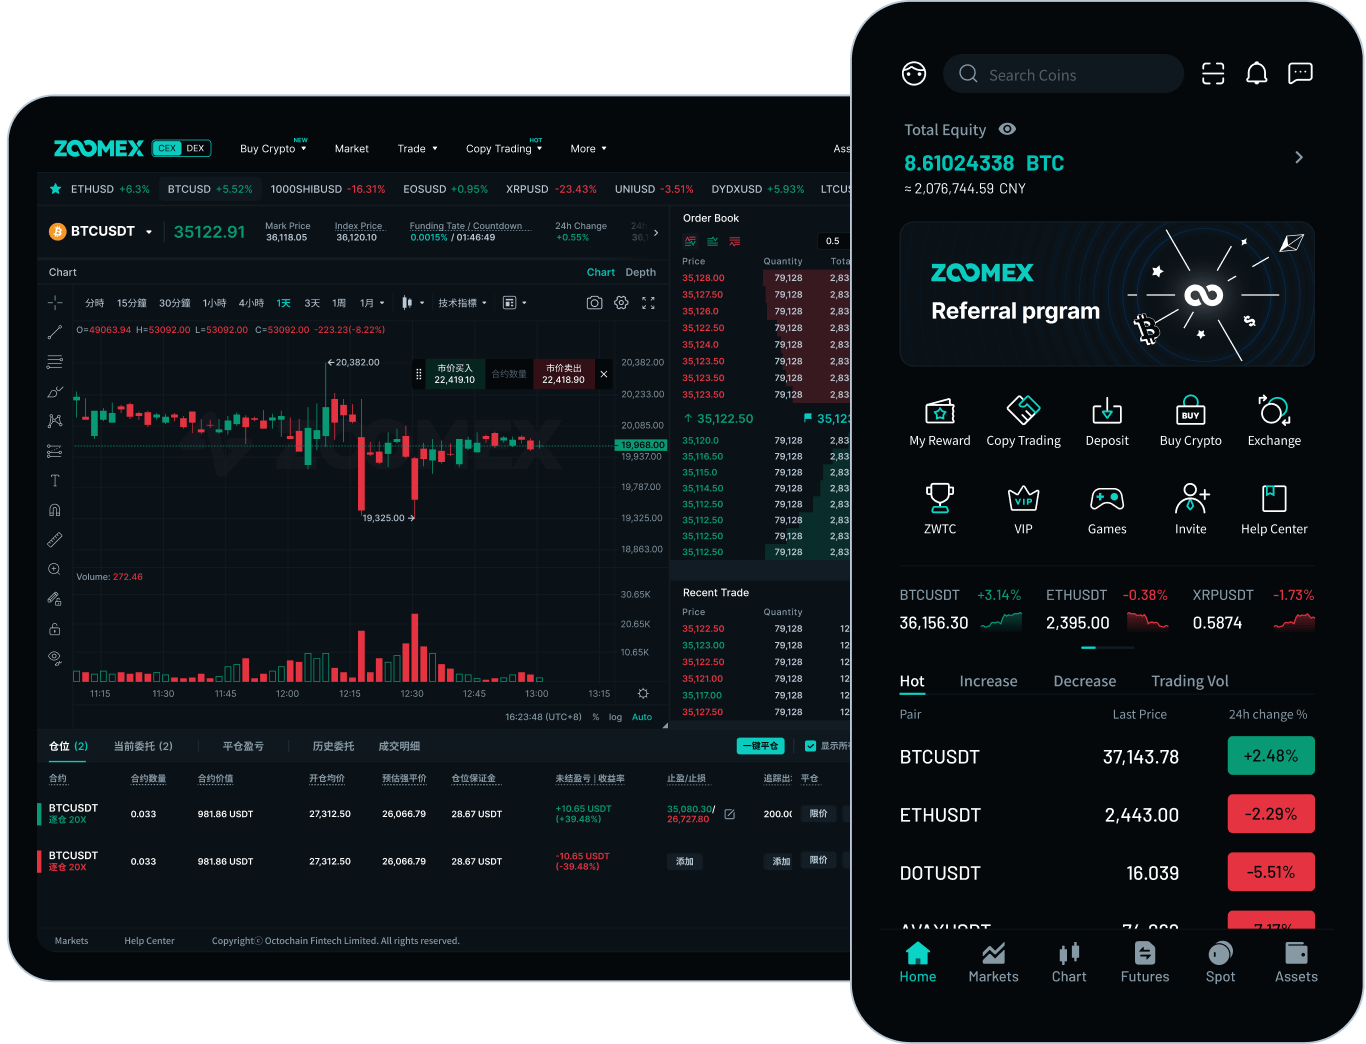Open the Help Center icon on mobile
The width and height of the screenshot is (1366, 1044).
(x=1274, y=498)
